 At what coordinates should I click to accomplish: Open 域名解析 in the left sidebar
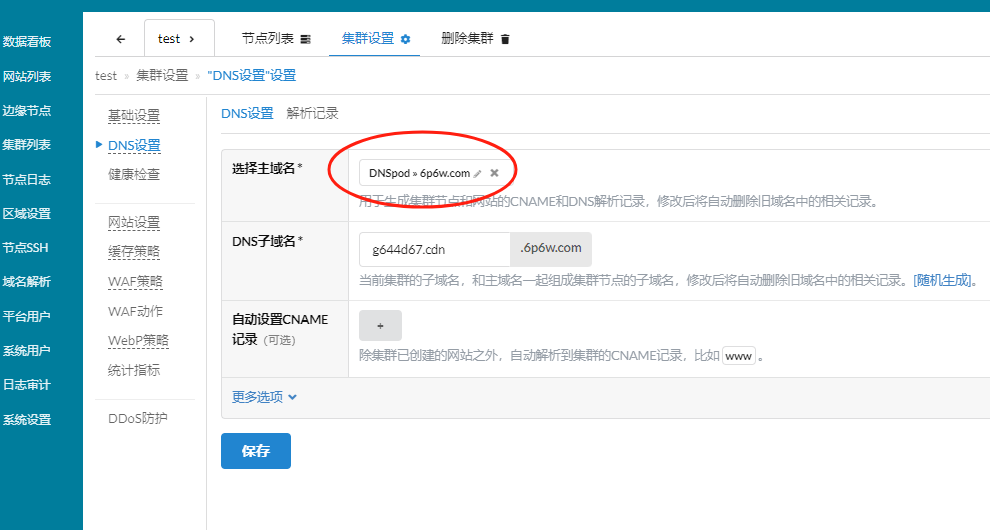(x=27, y=282)
